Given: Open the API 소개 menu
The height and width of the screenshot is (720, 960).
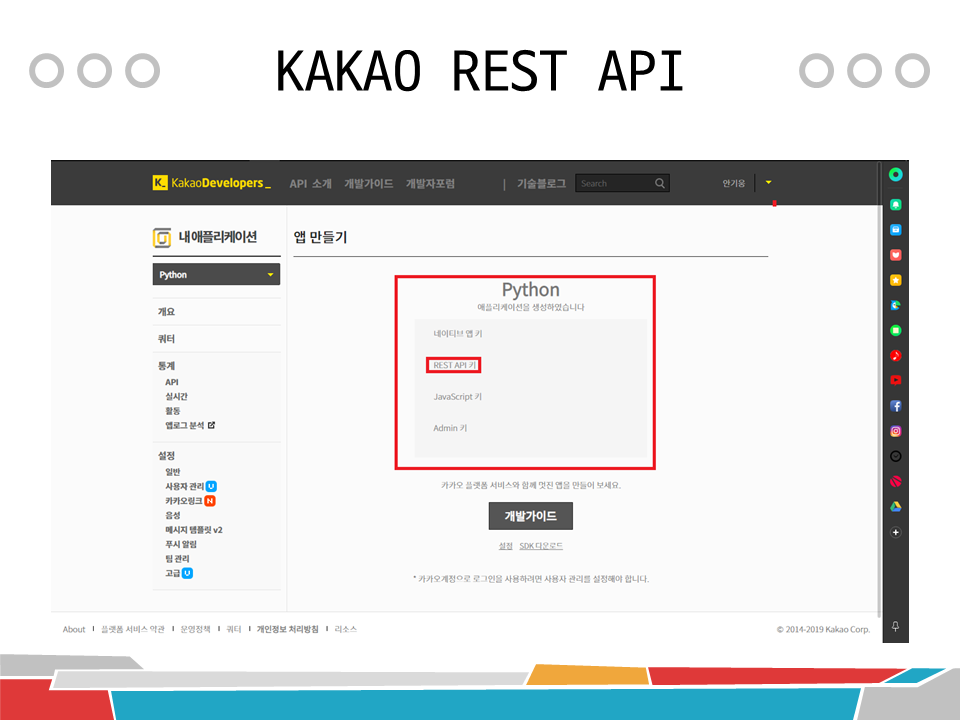Looking at the screenshot, I should [310, 184].
